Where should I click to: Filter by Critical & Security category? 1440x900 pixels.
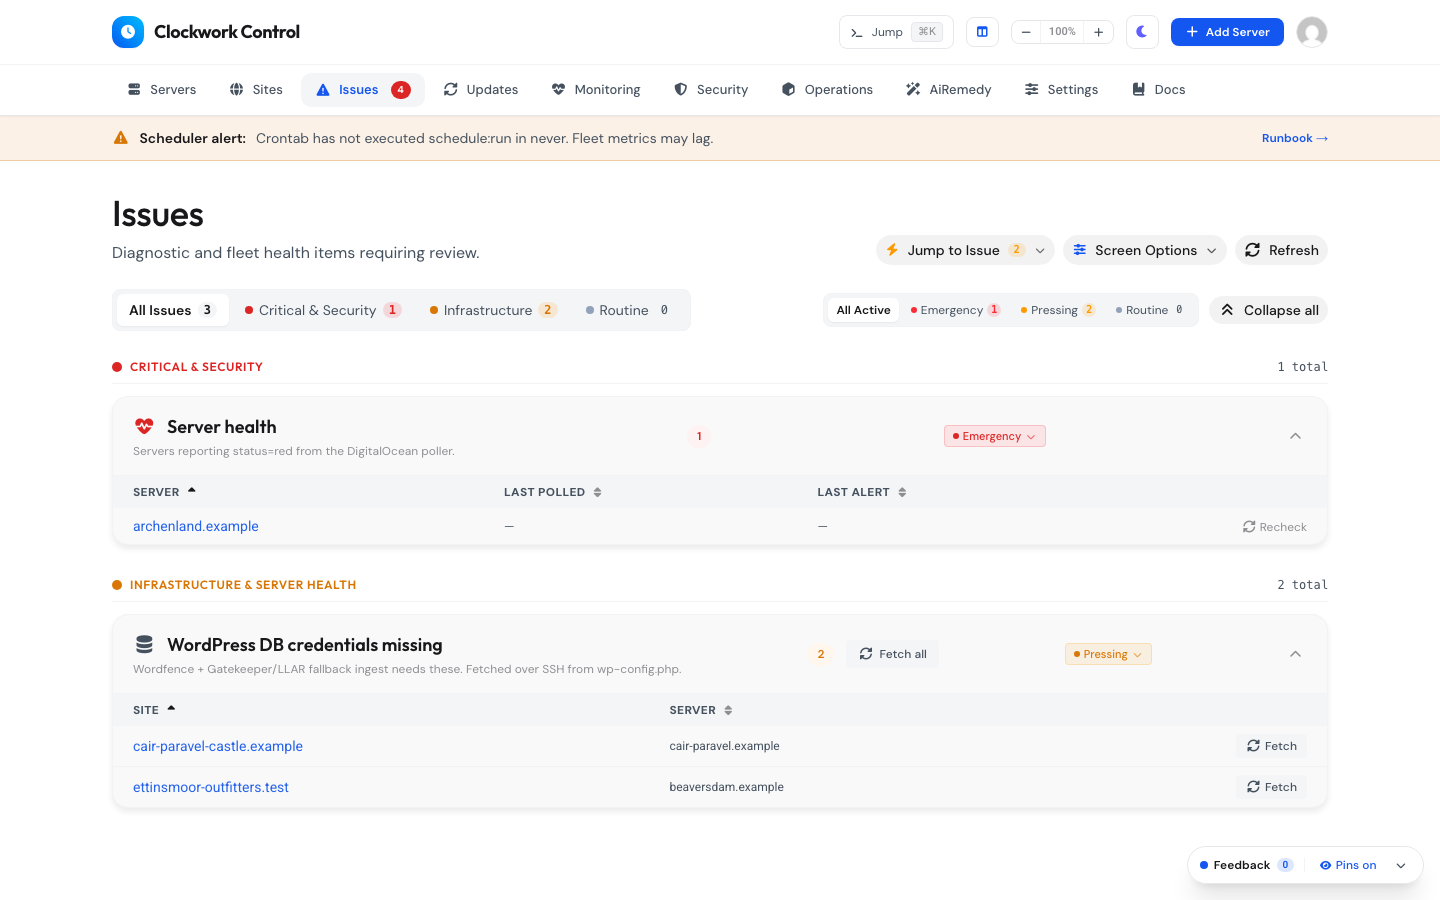323,310
